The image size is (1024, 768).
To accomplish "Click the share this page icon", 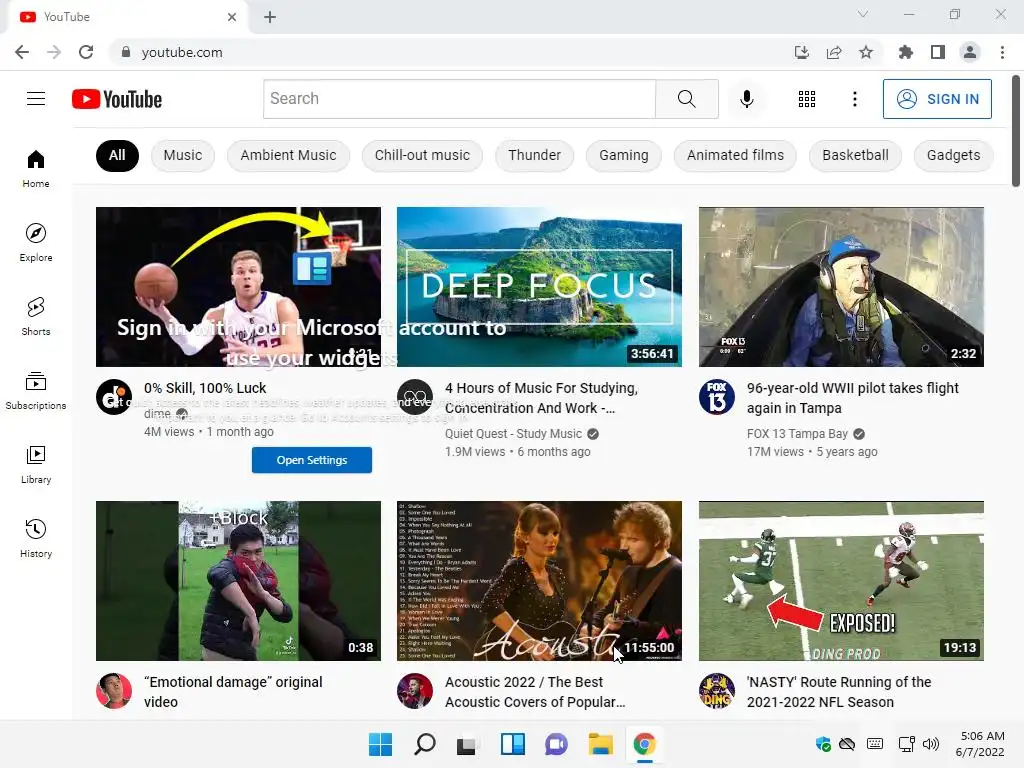I will (834, 52).
